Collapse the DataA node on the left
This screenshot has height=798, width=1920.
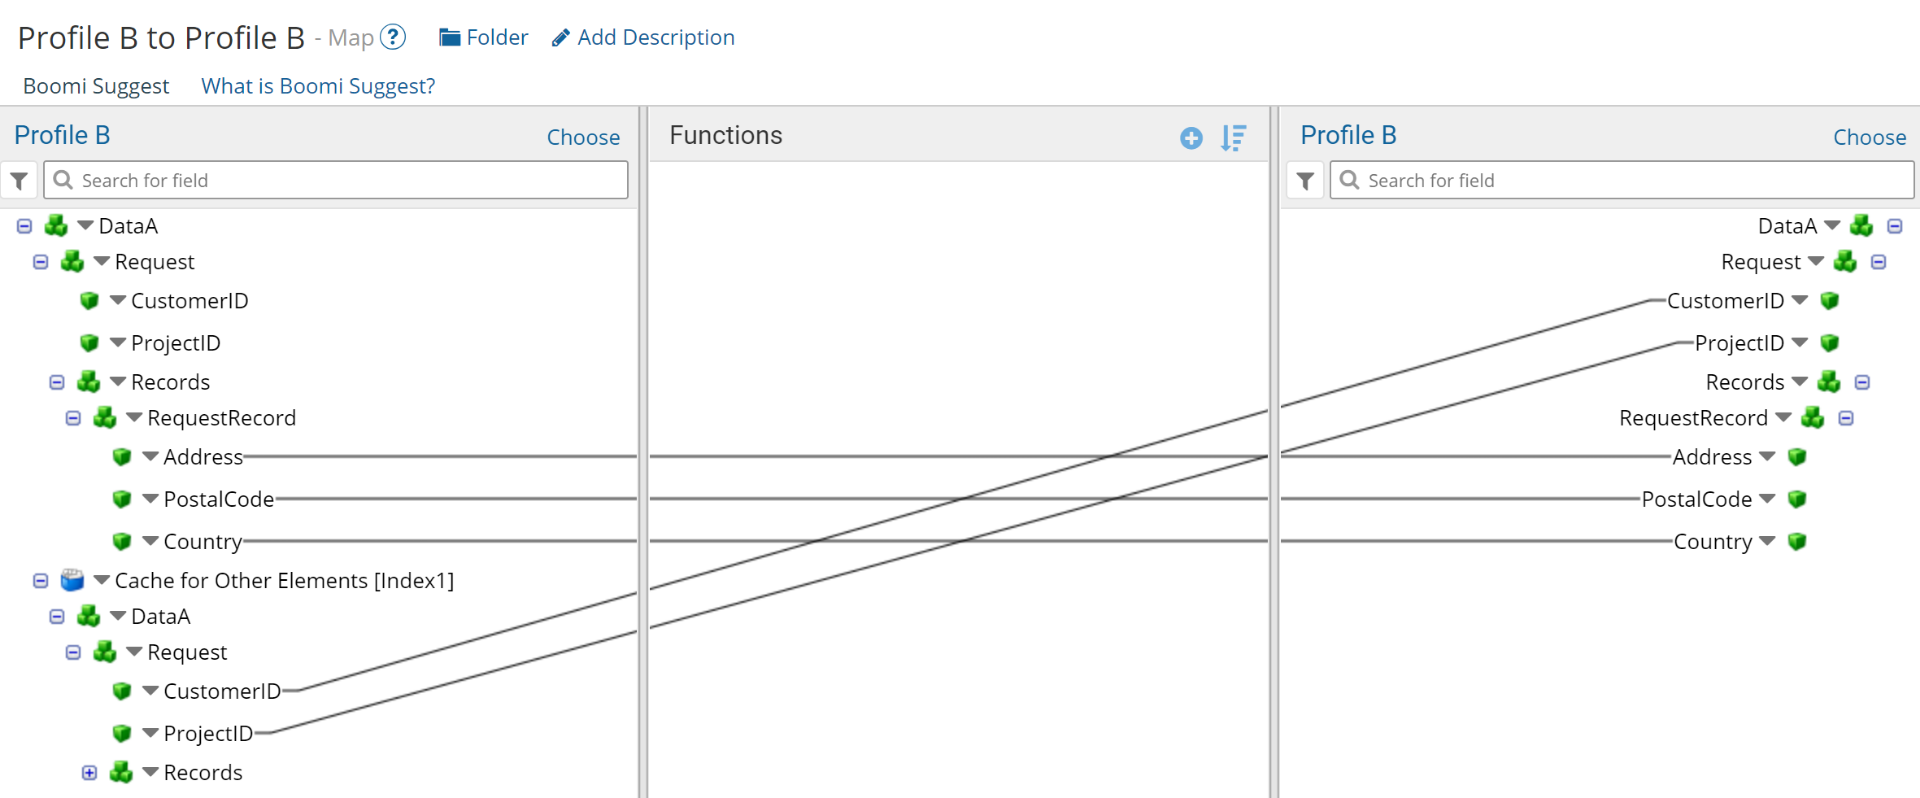(x=23, y=226)
